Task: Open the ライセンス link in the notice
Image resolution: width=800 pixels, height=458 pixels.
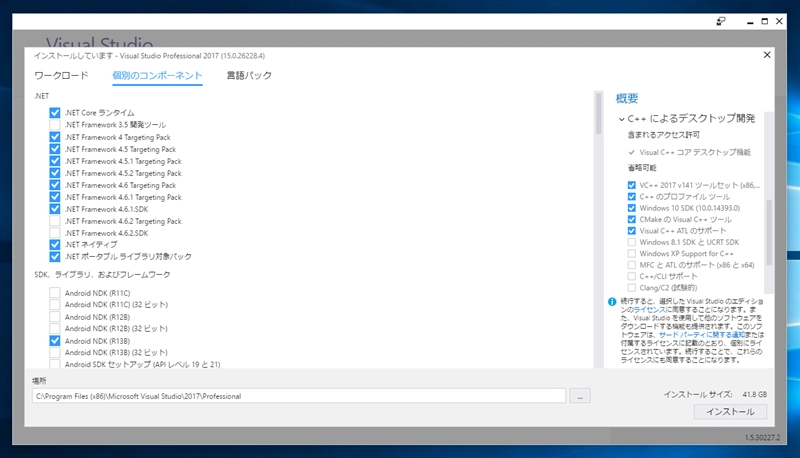Action: point(649,310)
